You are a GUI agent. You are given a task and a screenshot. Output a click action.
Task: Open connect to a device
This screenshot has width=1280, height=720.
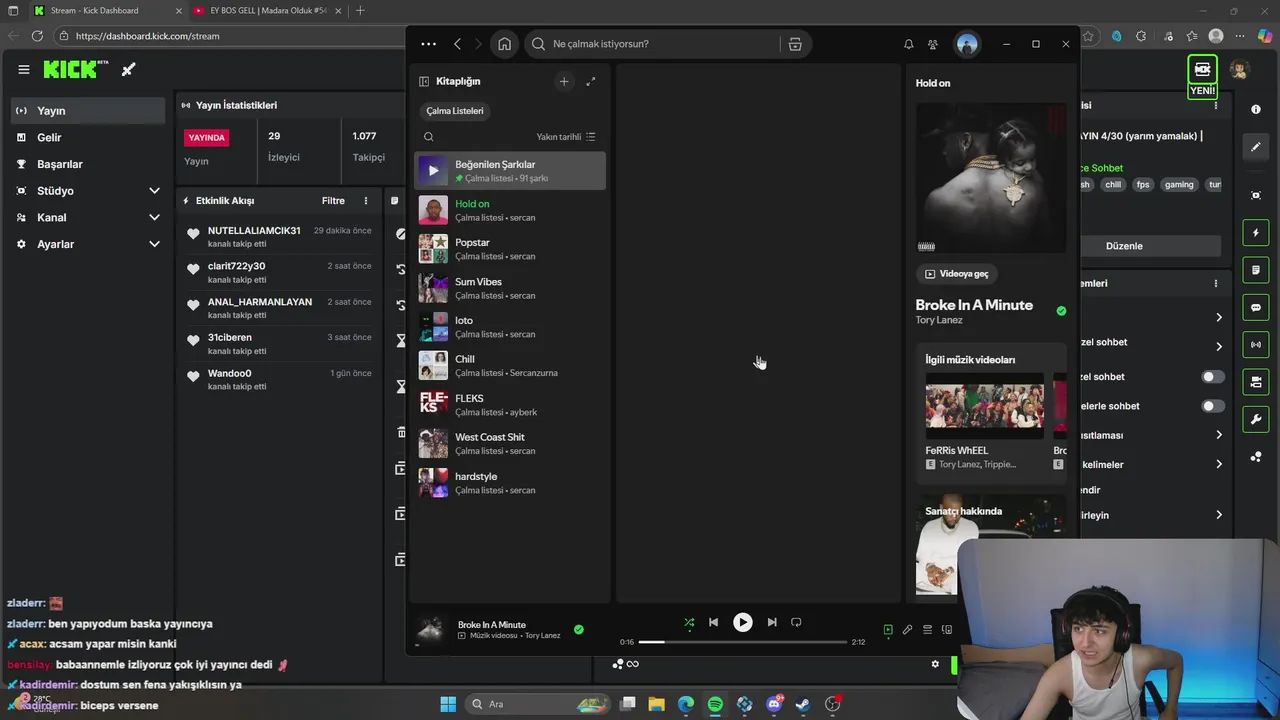coord(946,630)
